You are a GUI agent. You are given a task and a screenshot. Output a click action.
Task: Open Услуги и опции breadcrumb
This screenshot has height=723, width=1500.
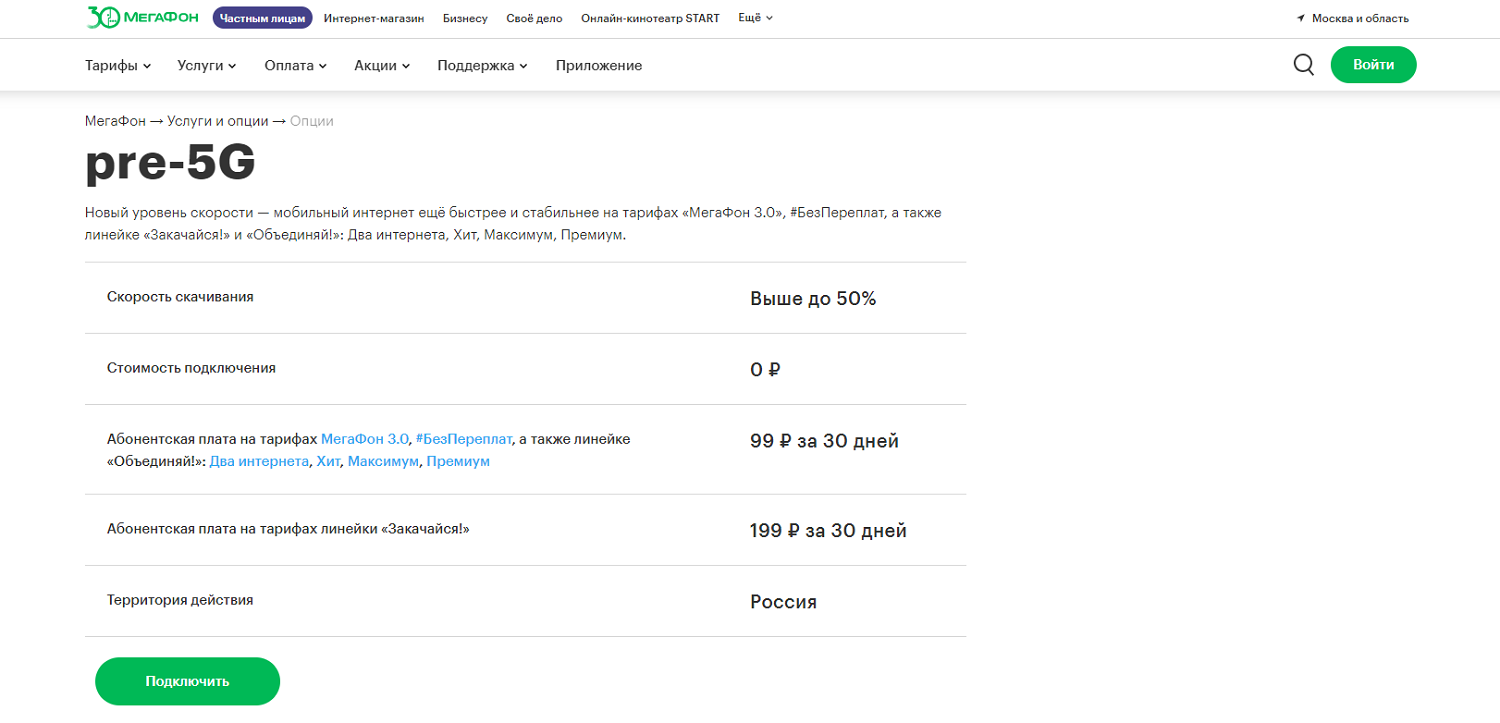point(218,121)
